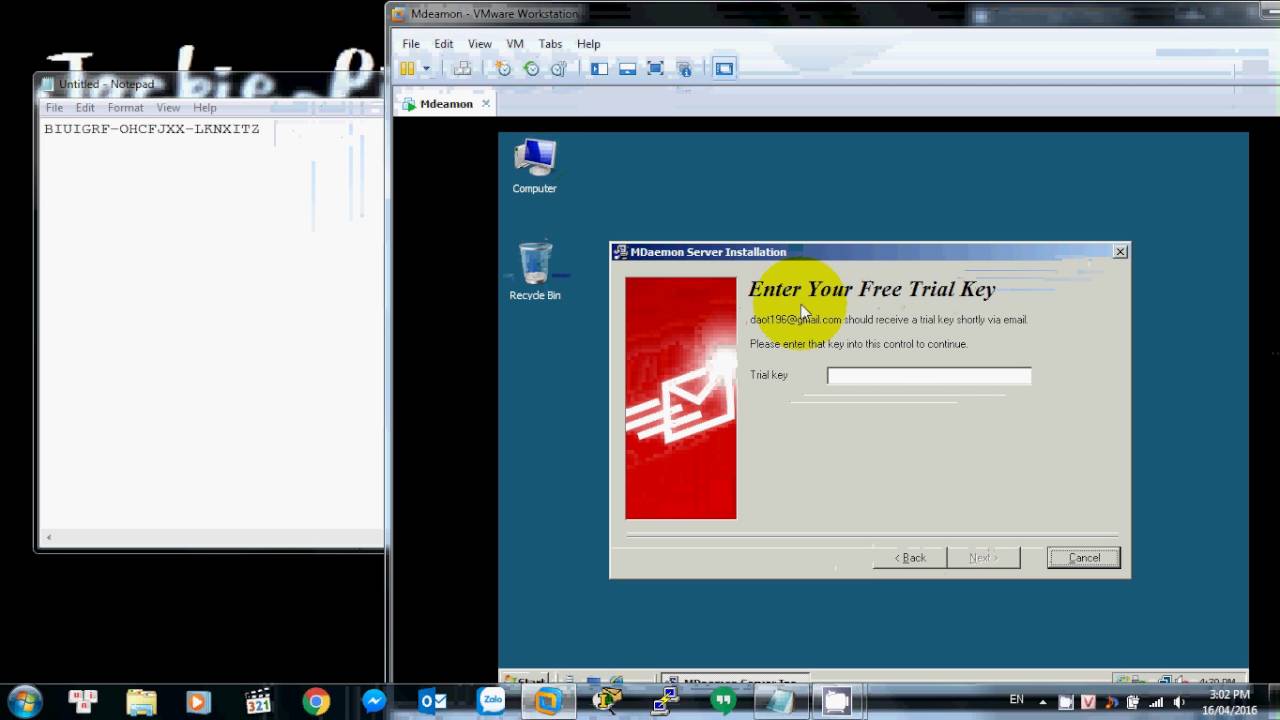Click the Computer desktop icon in VM

[x=534, y=167]
